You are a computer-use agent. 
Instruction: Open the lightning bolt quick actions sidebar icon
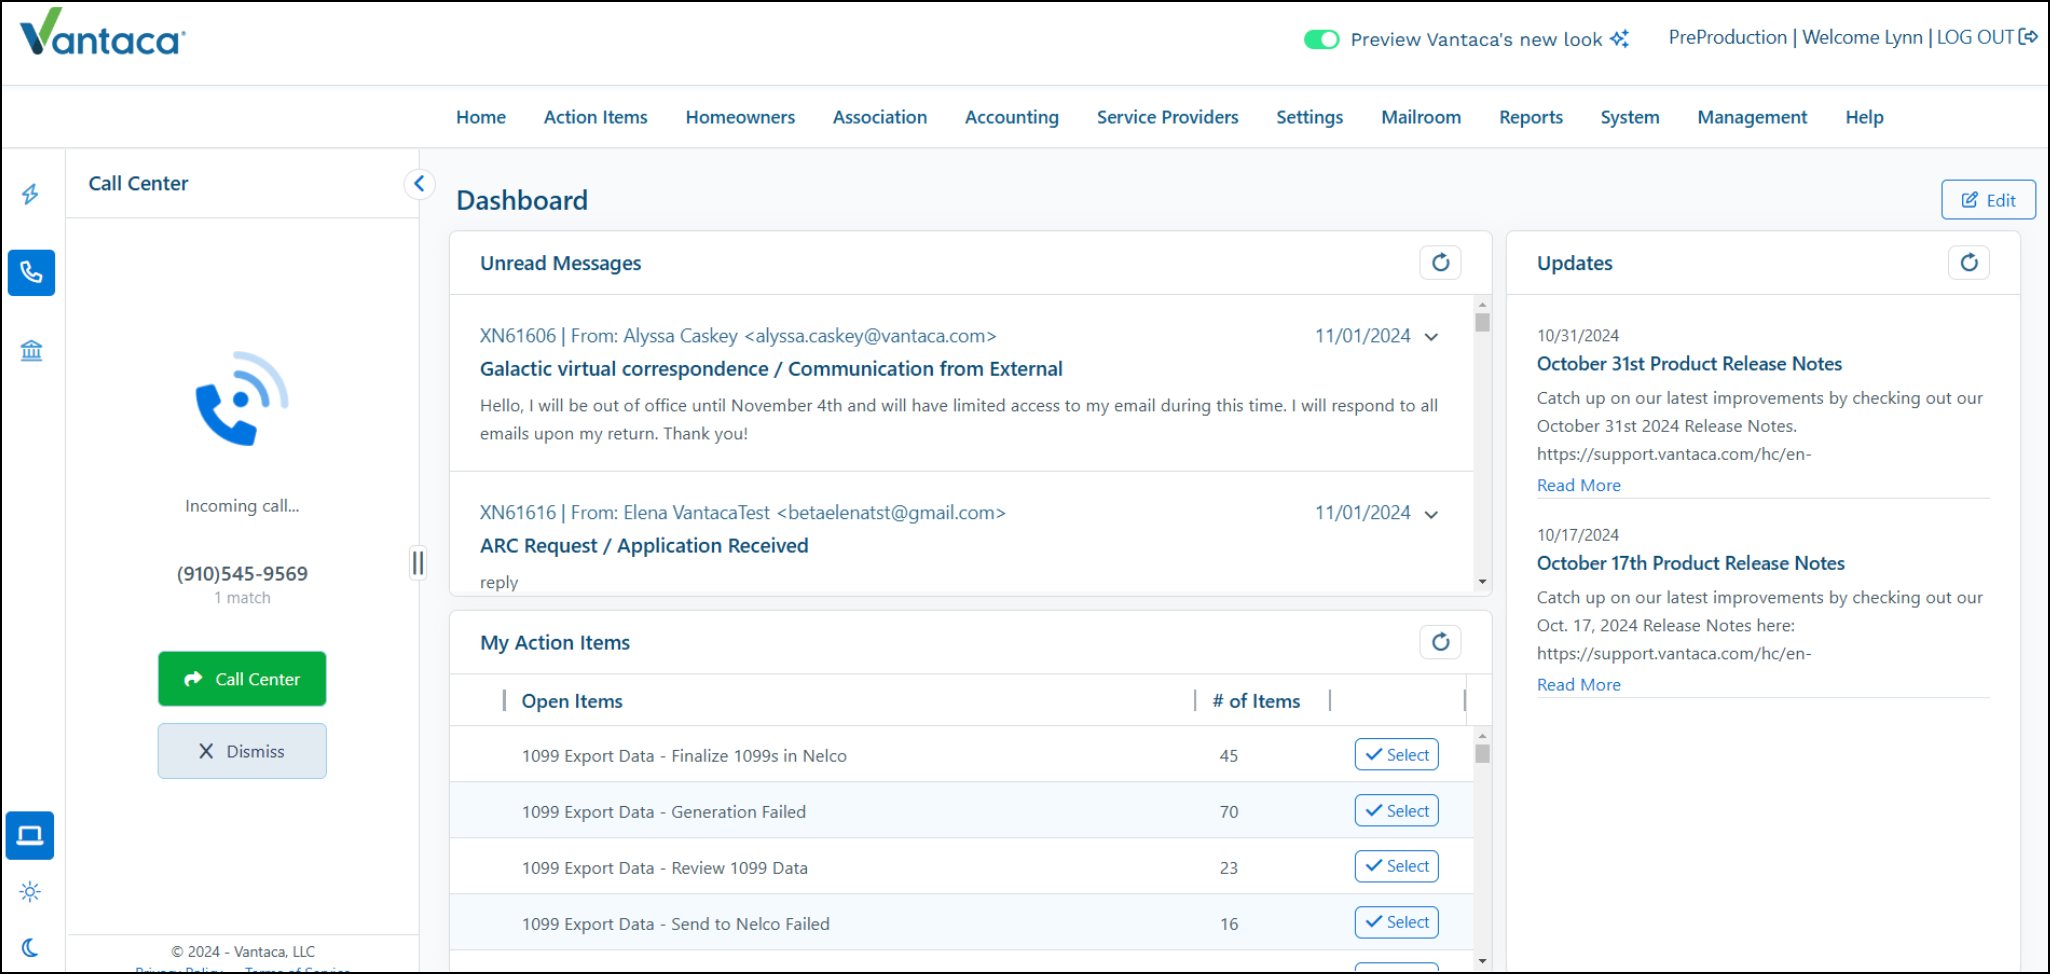tap(31, 194)
